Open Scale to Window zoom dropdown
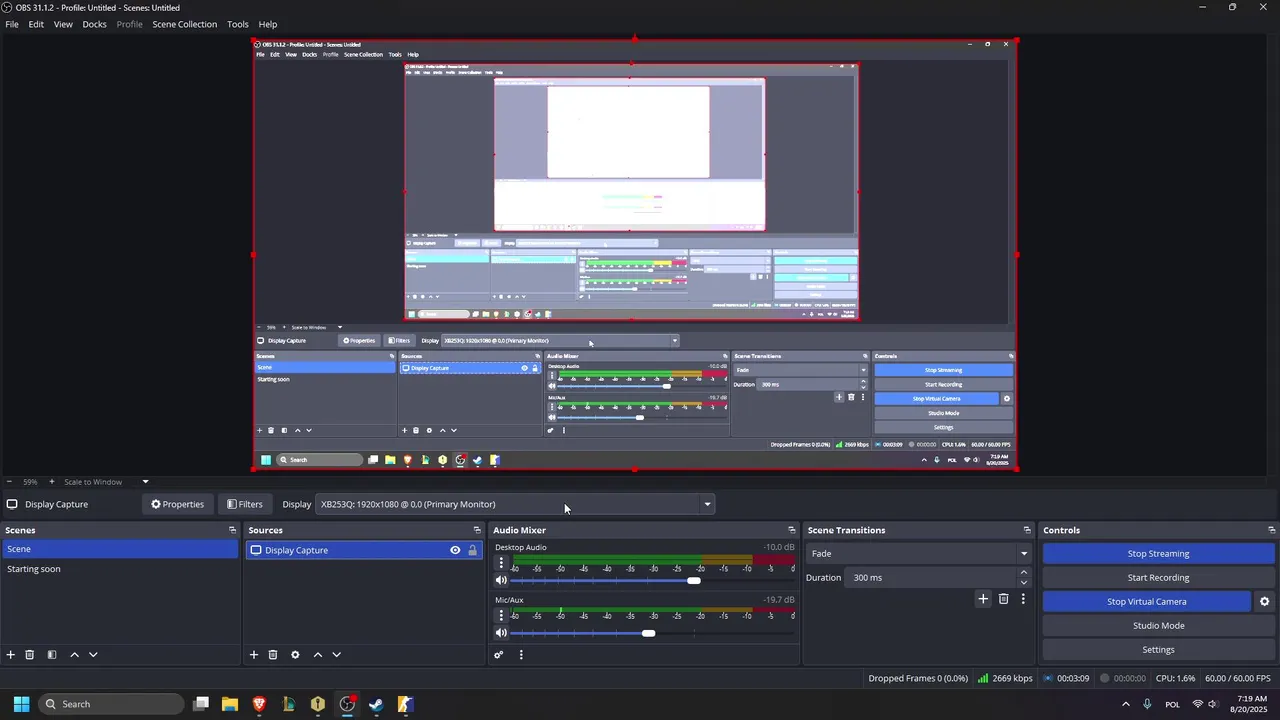The image size is (1280, 720). (145, 482)
